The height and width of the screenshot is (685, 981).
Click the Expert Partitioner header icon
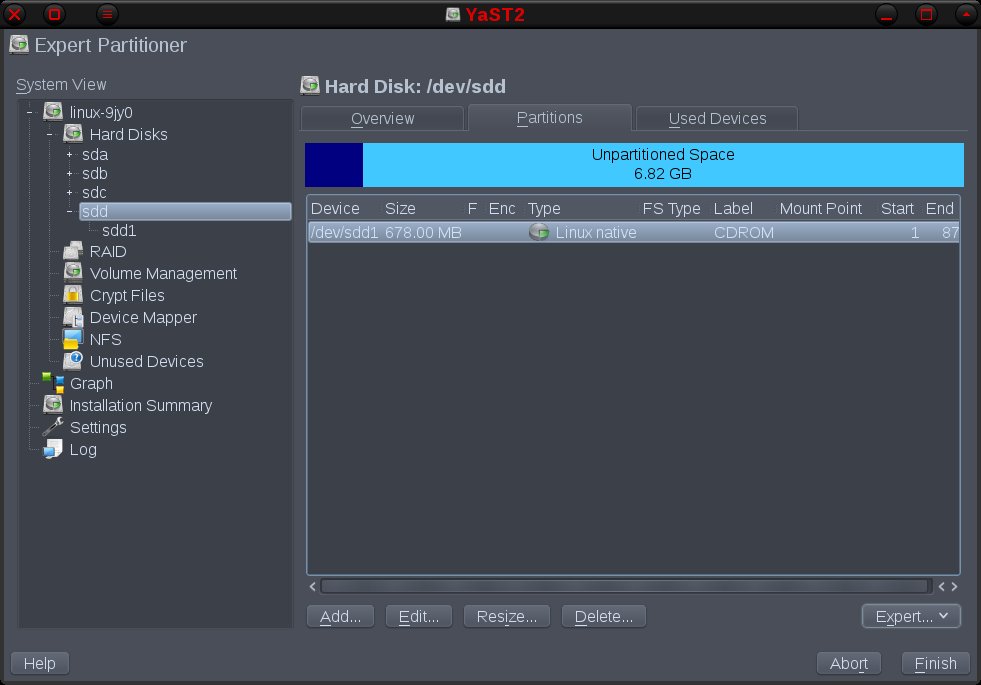click(x=19, y=44)
